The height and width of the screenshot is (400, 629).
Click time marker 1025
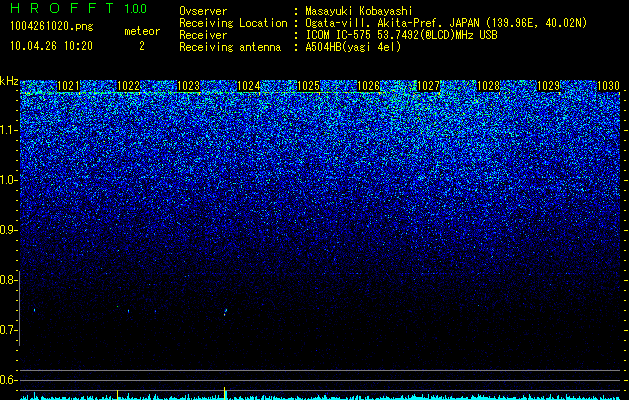[x=308, y=86]
